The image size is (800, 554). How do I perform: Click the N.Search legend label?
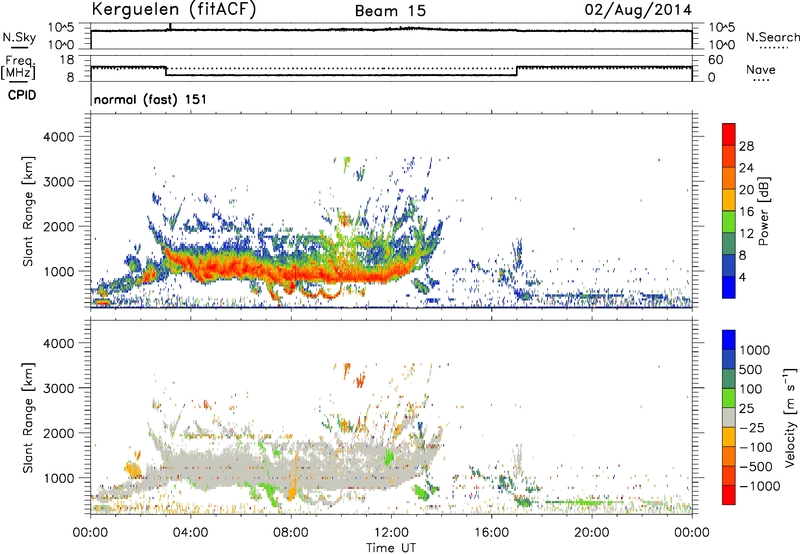772,37
